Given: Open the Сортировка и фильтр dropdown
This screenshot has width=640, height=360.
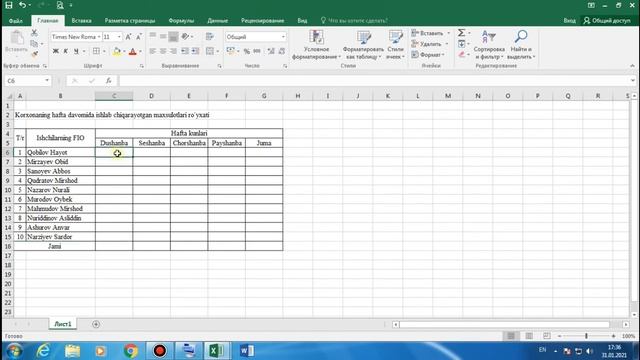Looking at the screenshot, I should [489, 45].
